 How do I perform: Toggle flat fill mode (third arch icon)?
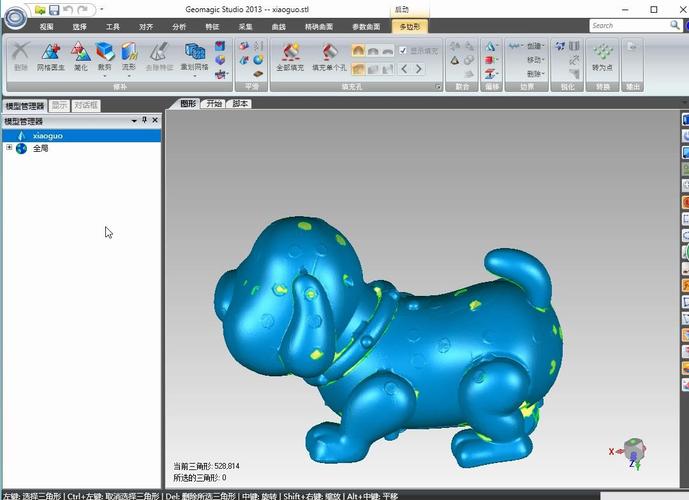(388, 51)
